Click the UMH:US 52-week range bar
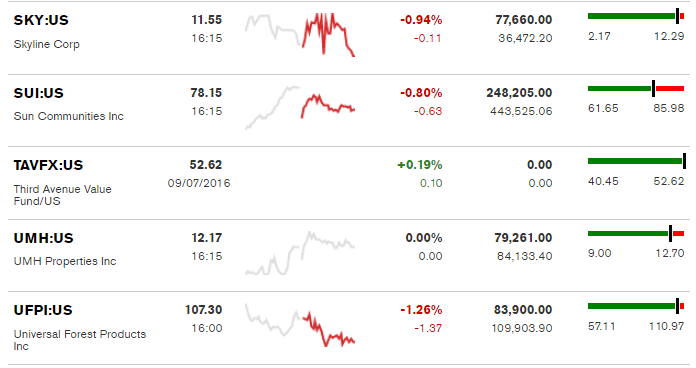This screenshot has height=368, width=696. (636, 233)
